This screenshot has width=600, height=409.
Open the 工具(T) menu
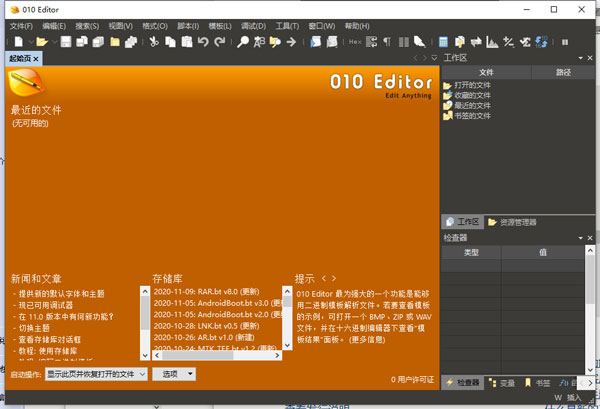click(286, 25)
